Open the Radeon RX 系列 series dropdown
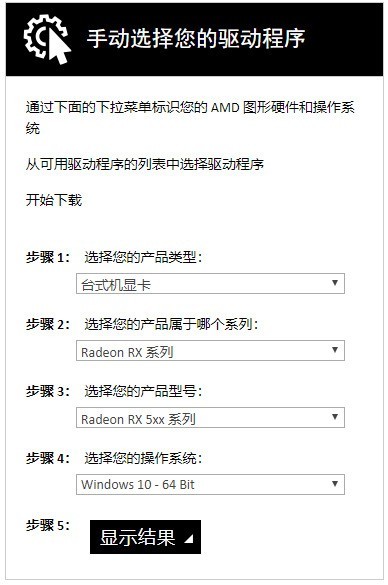 210,350
